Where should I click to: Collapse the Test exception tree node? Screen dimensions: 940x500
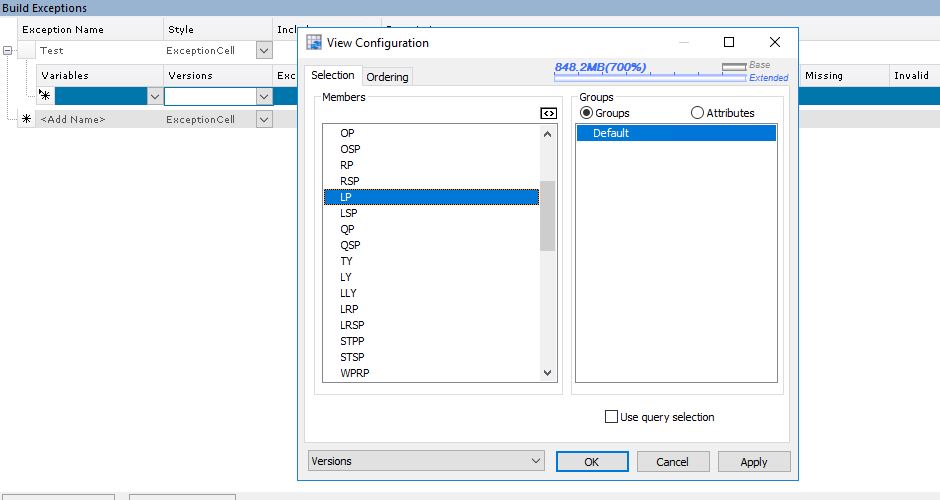point(8,50)
